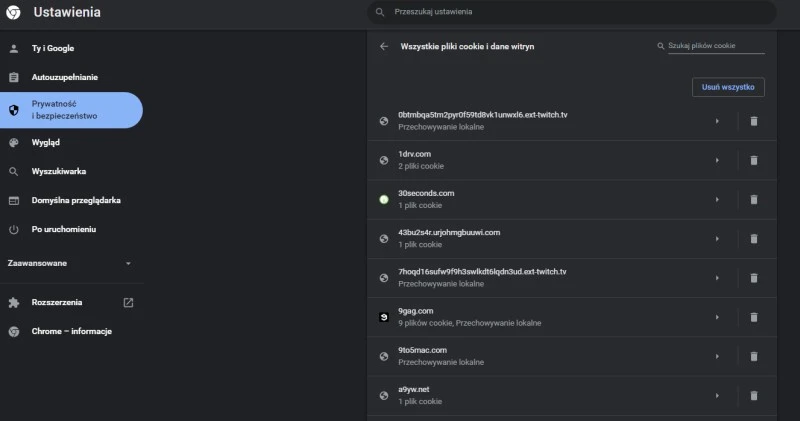The width and height of the screenshot is (800, 421).
Task: Delete a9yw.net cookie via trash icon
Action: pos(754,395)
